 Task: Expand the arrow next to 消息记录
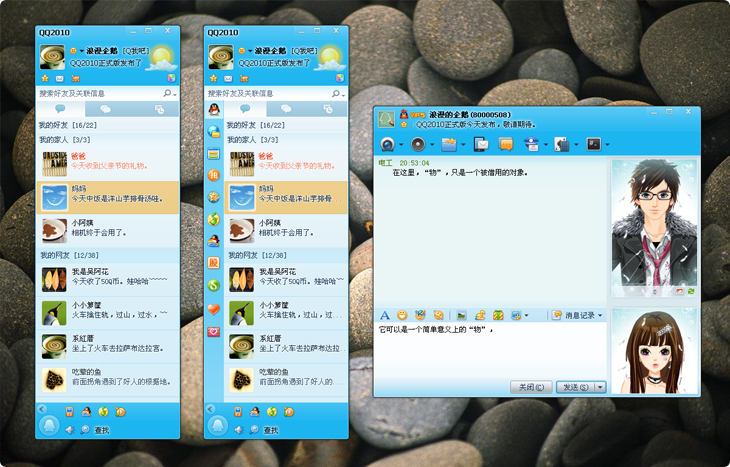pyautogui.click(x=600, y=316)
